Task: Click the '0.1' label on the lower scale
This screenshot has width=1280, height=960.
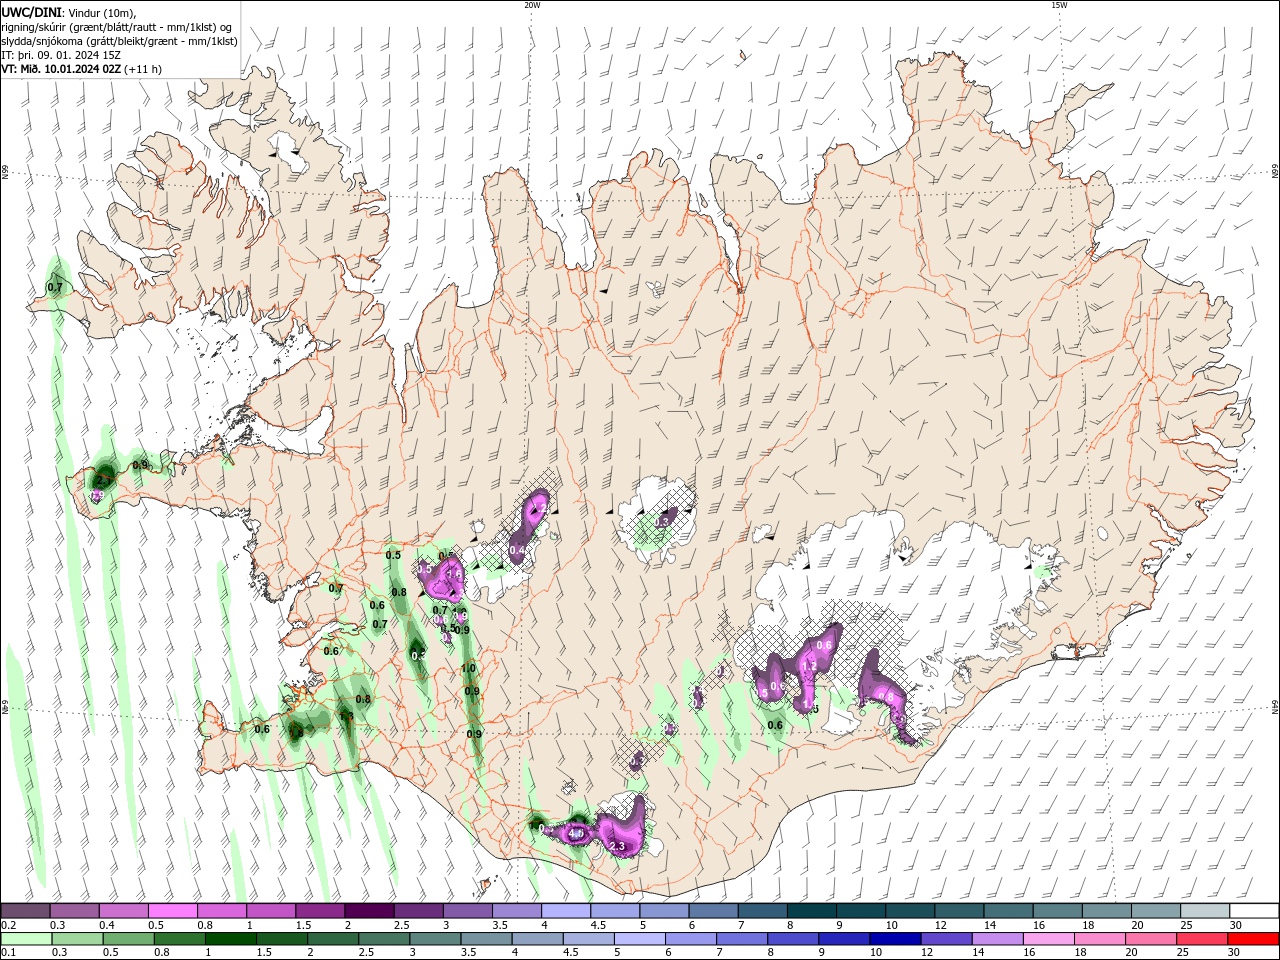Action: click(7, 953)
